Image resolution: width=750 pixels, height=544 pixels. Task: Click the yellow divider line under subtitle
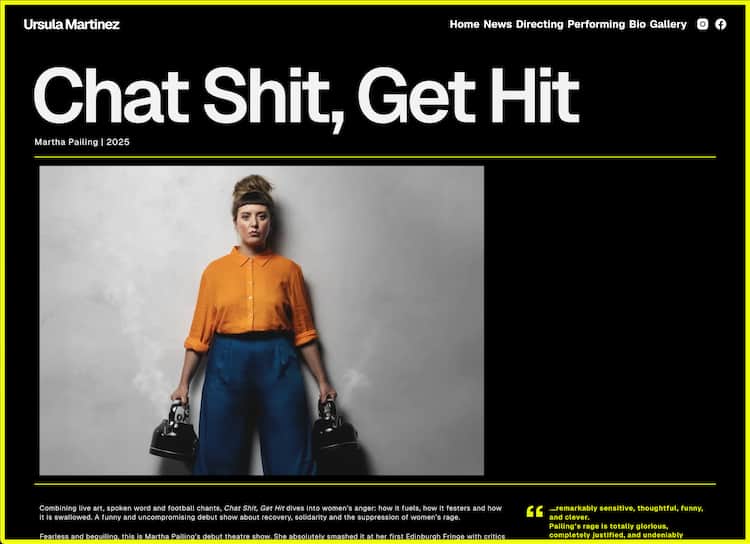pos(375,157)
